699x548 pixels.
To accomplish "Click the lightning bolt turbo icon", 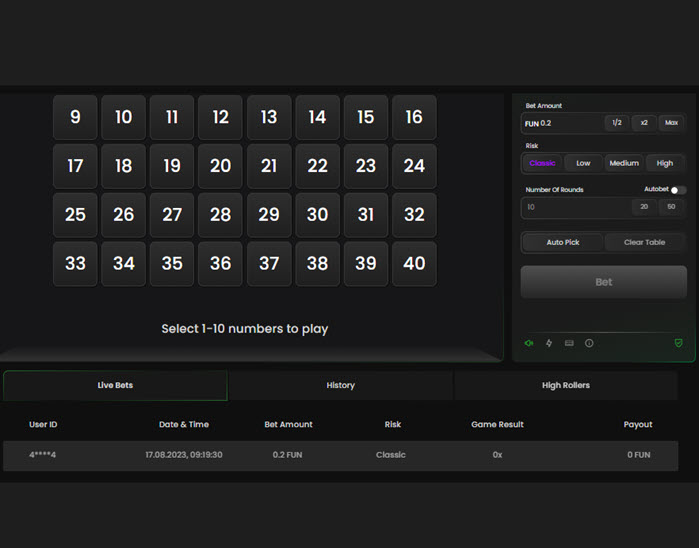I will 549,343.
